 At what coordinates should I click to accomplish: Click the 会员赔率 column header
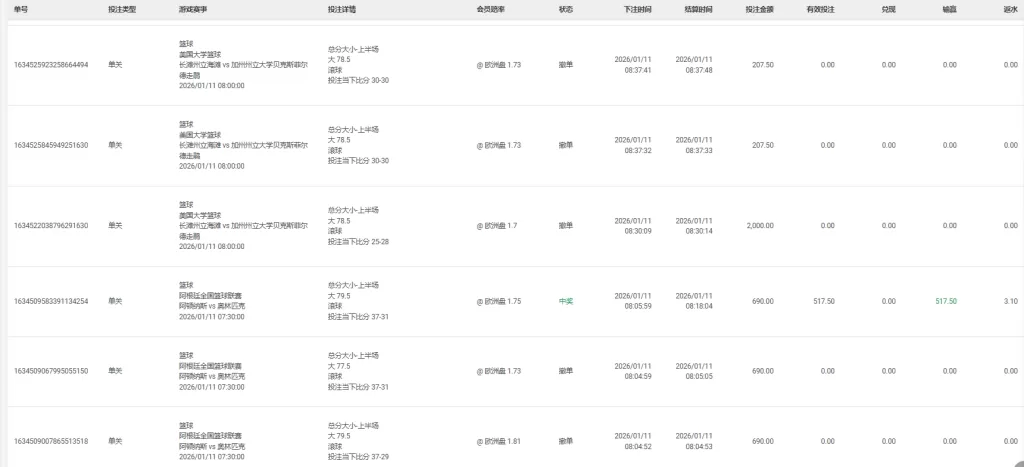(491, 8)
